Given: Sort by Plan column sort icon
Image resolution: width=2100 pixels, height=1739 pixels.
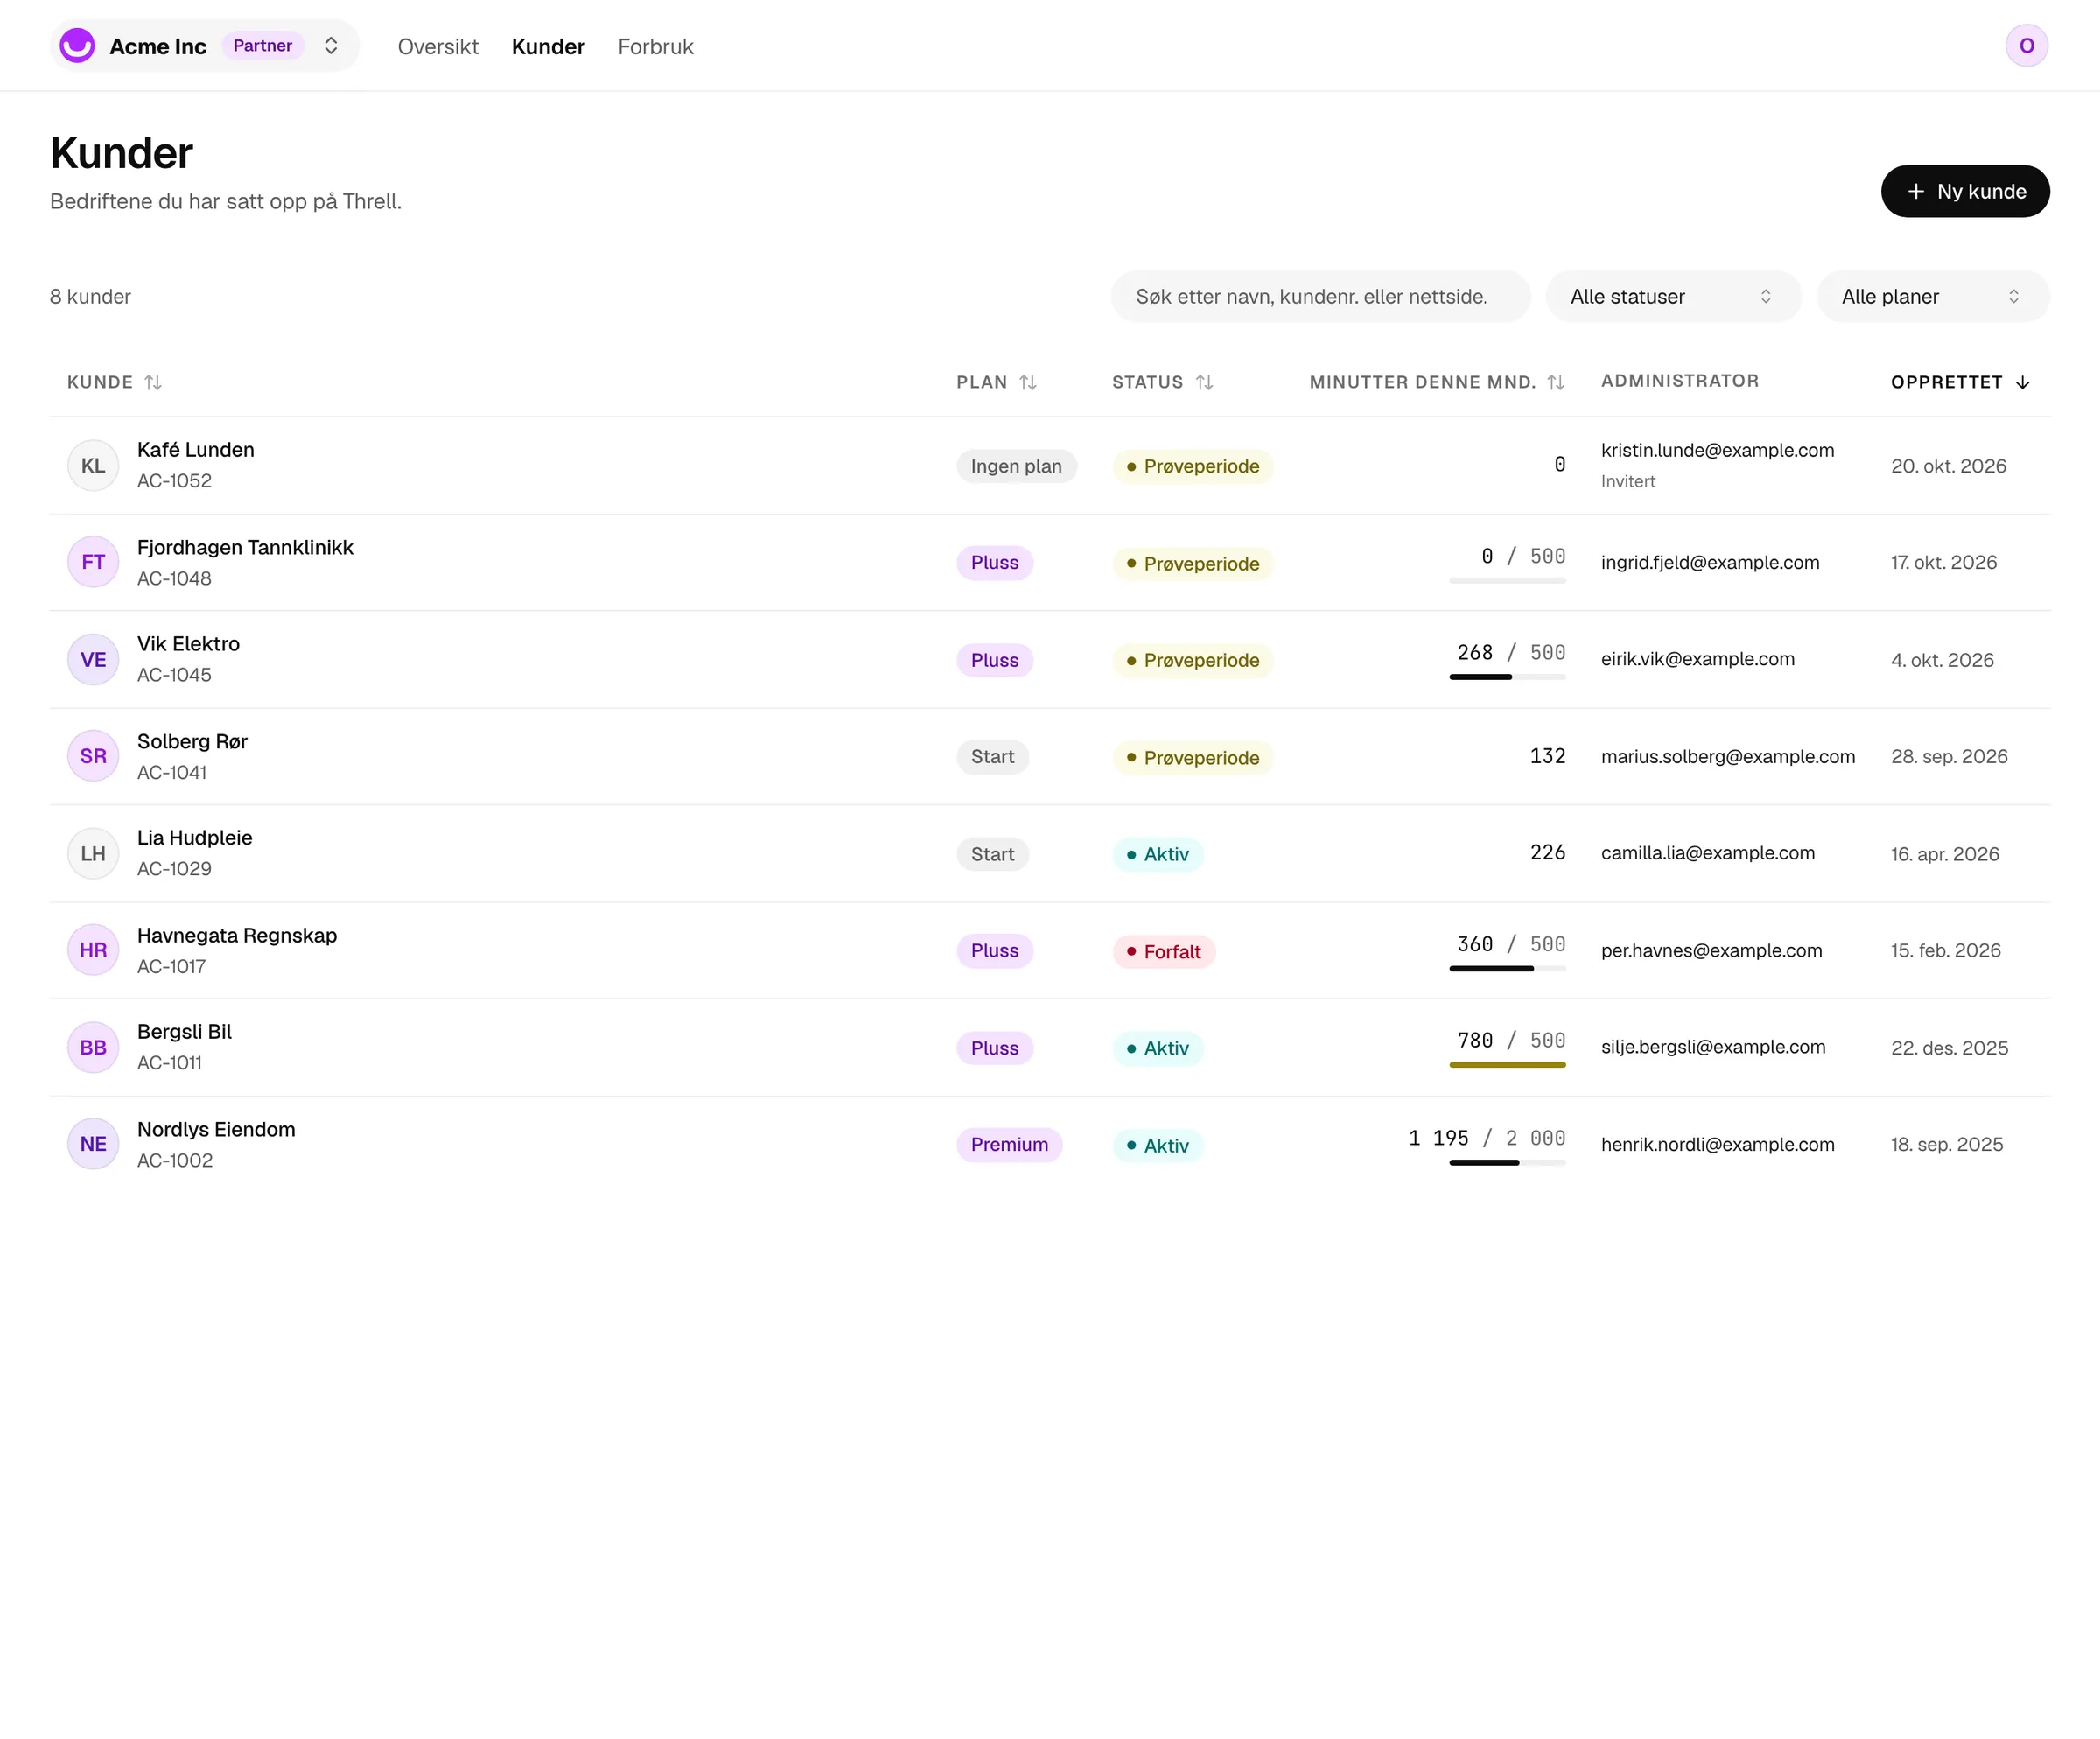Looking at the screenshot, I should [1028, 382].
